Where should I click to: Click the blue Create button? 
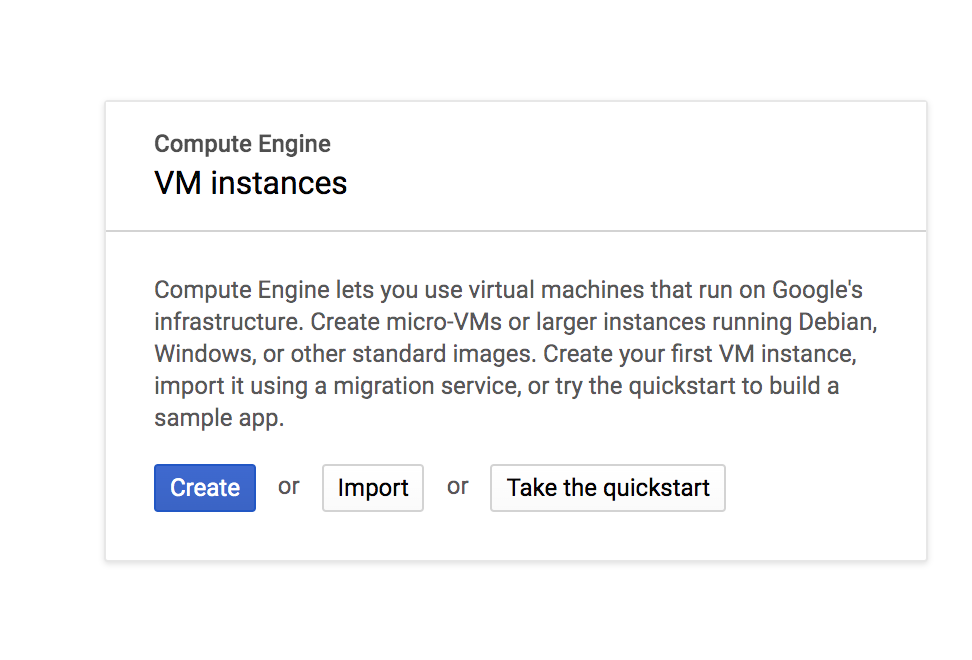point(205,488)
